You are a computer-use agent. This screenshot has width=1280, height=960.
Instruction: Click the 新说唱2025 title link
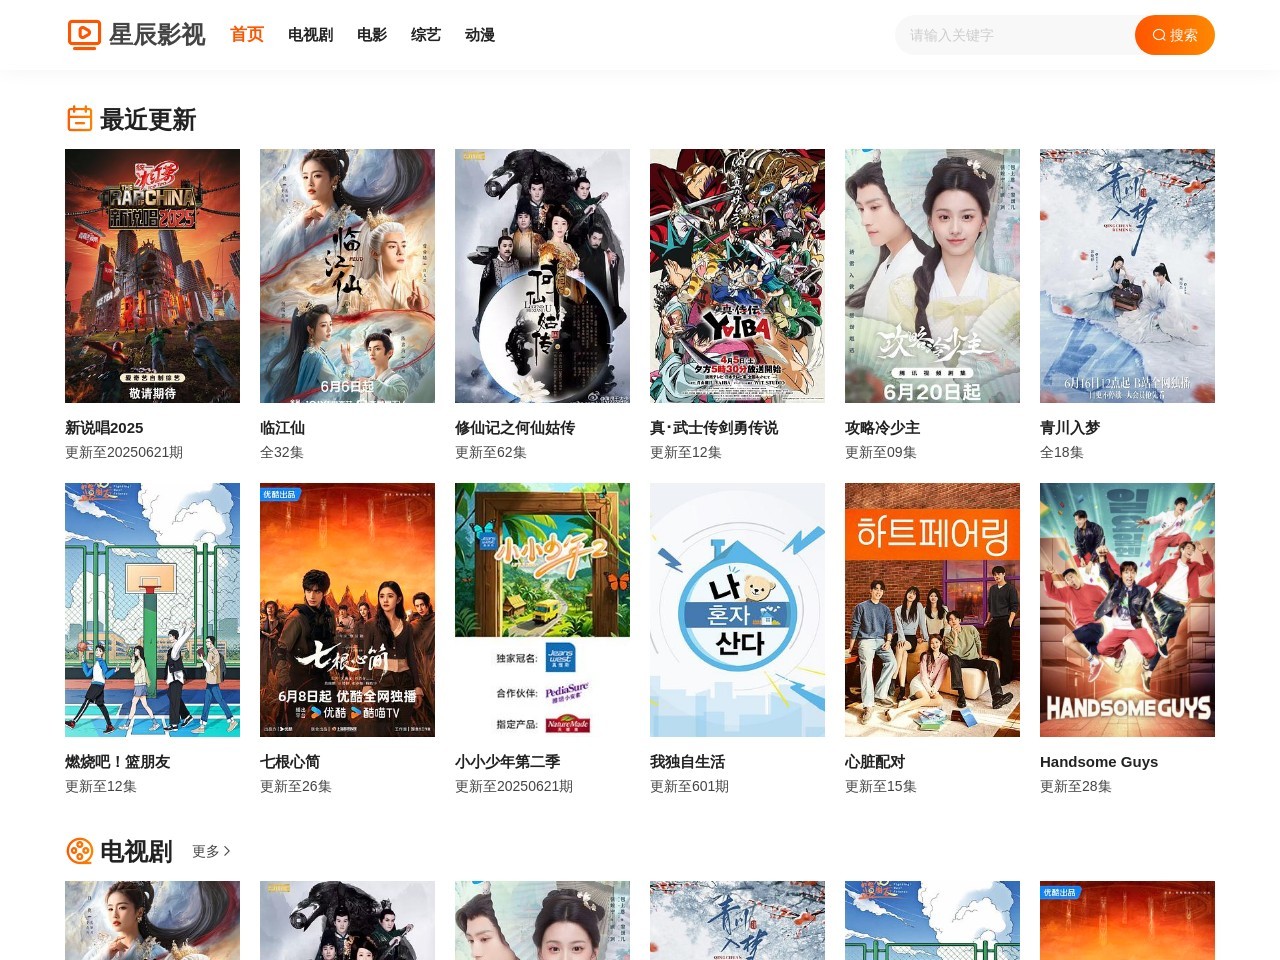(104, 427)
